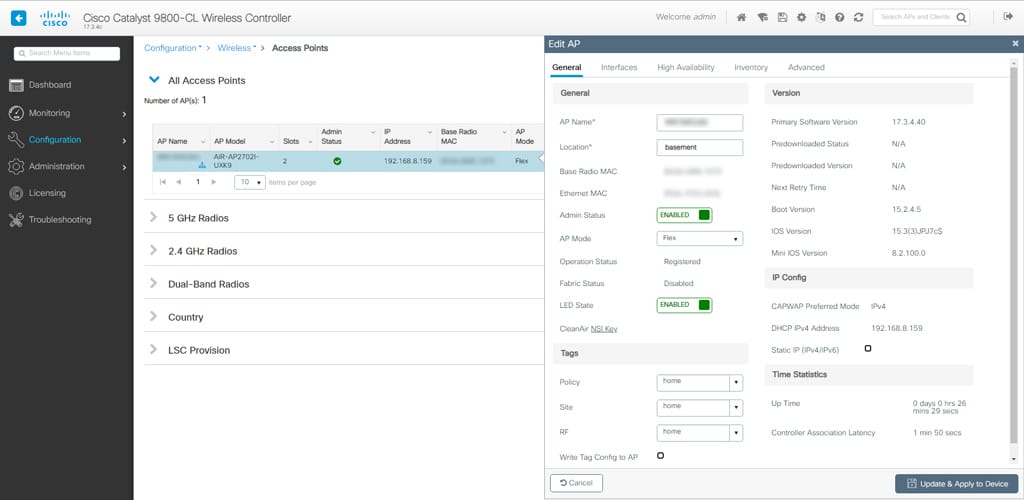1024x500 pixels.
Task: Open the Monitoring menu item
Action: pyautogui.click(x=67, y=114)
